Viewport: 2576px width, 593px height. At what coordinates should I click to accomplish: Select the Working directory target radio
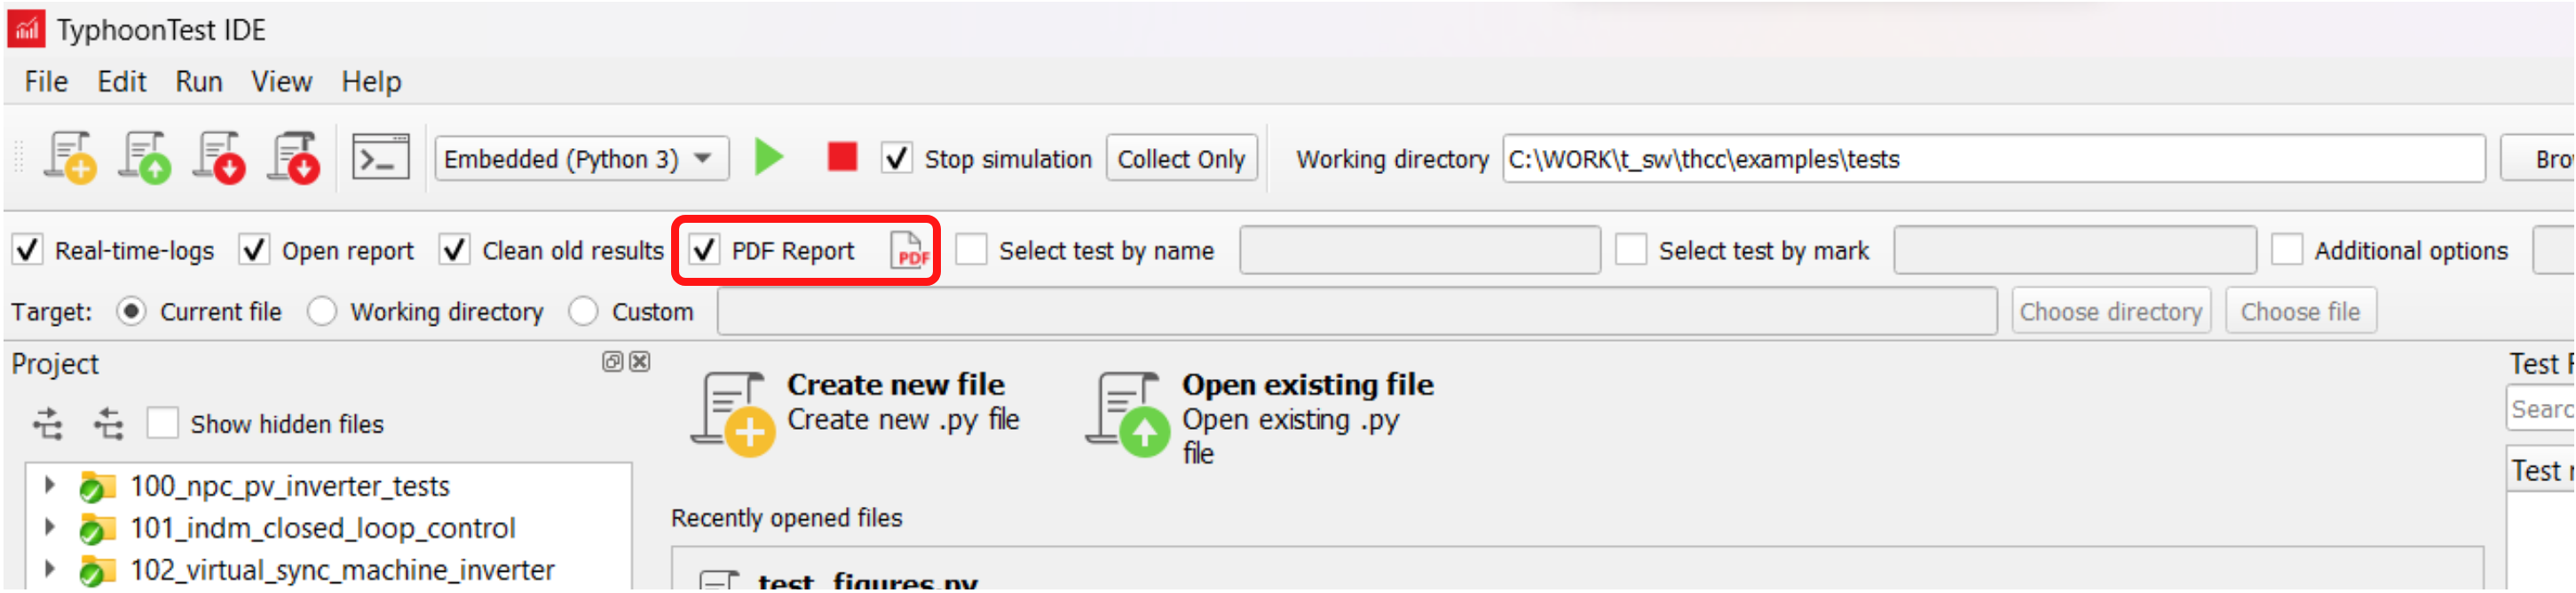322,312
